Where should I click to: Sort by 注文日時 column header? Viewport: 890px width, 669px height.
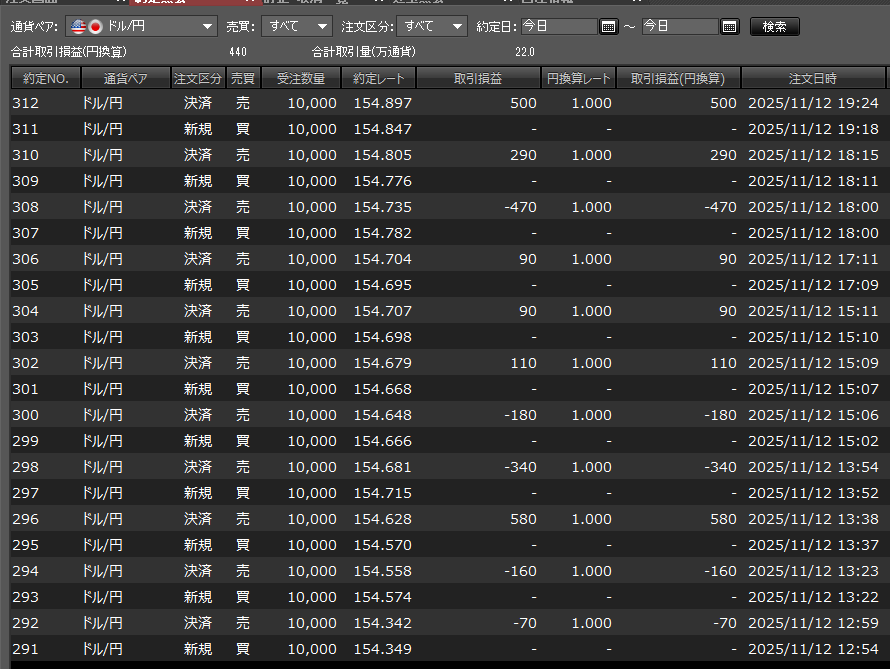pos(812,78)
